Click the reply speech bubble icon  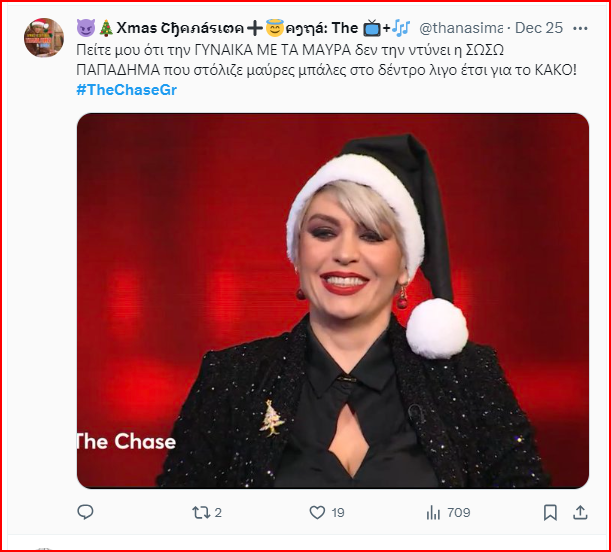[85, 512]
